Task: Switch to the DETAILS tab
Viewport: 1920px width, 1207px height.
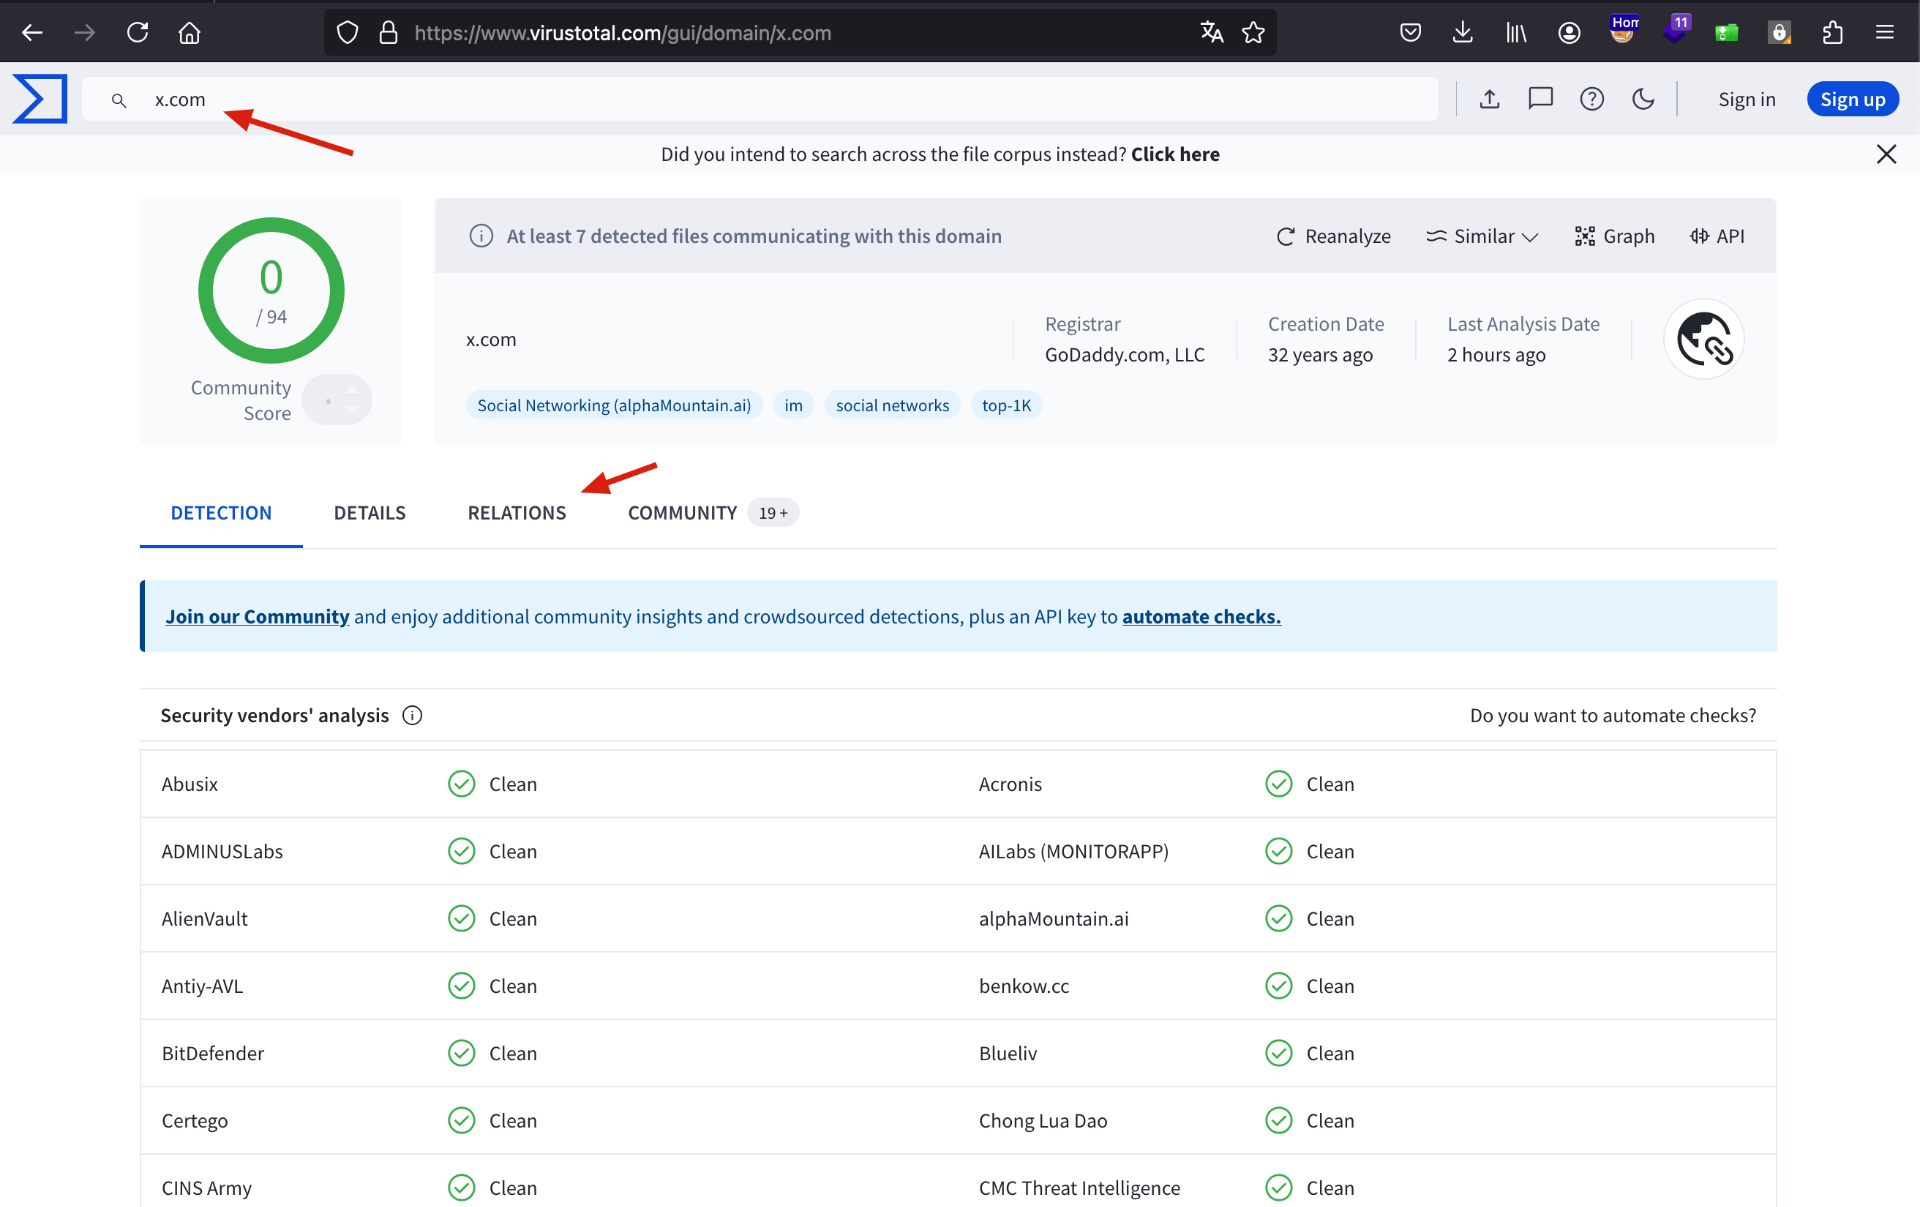Action: 369,513
